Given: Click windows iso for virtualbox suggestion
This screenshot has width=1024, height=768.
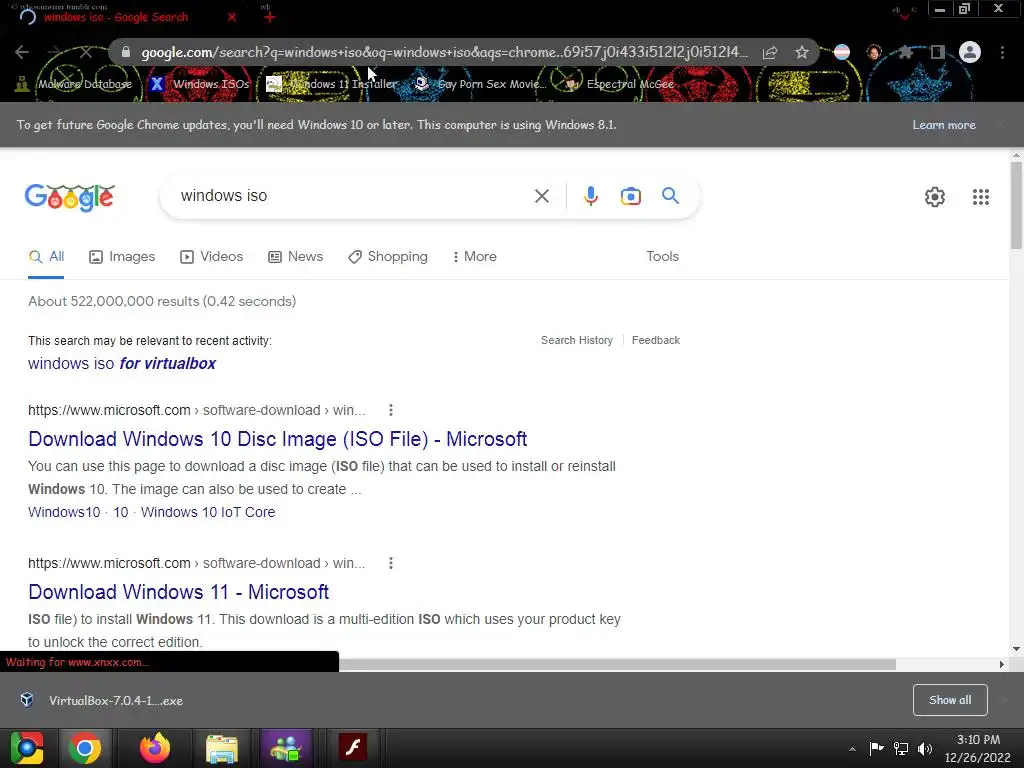Looking at the screenshot, I should pos(121,364).
